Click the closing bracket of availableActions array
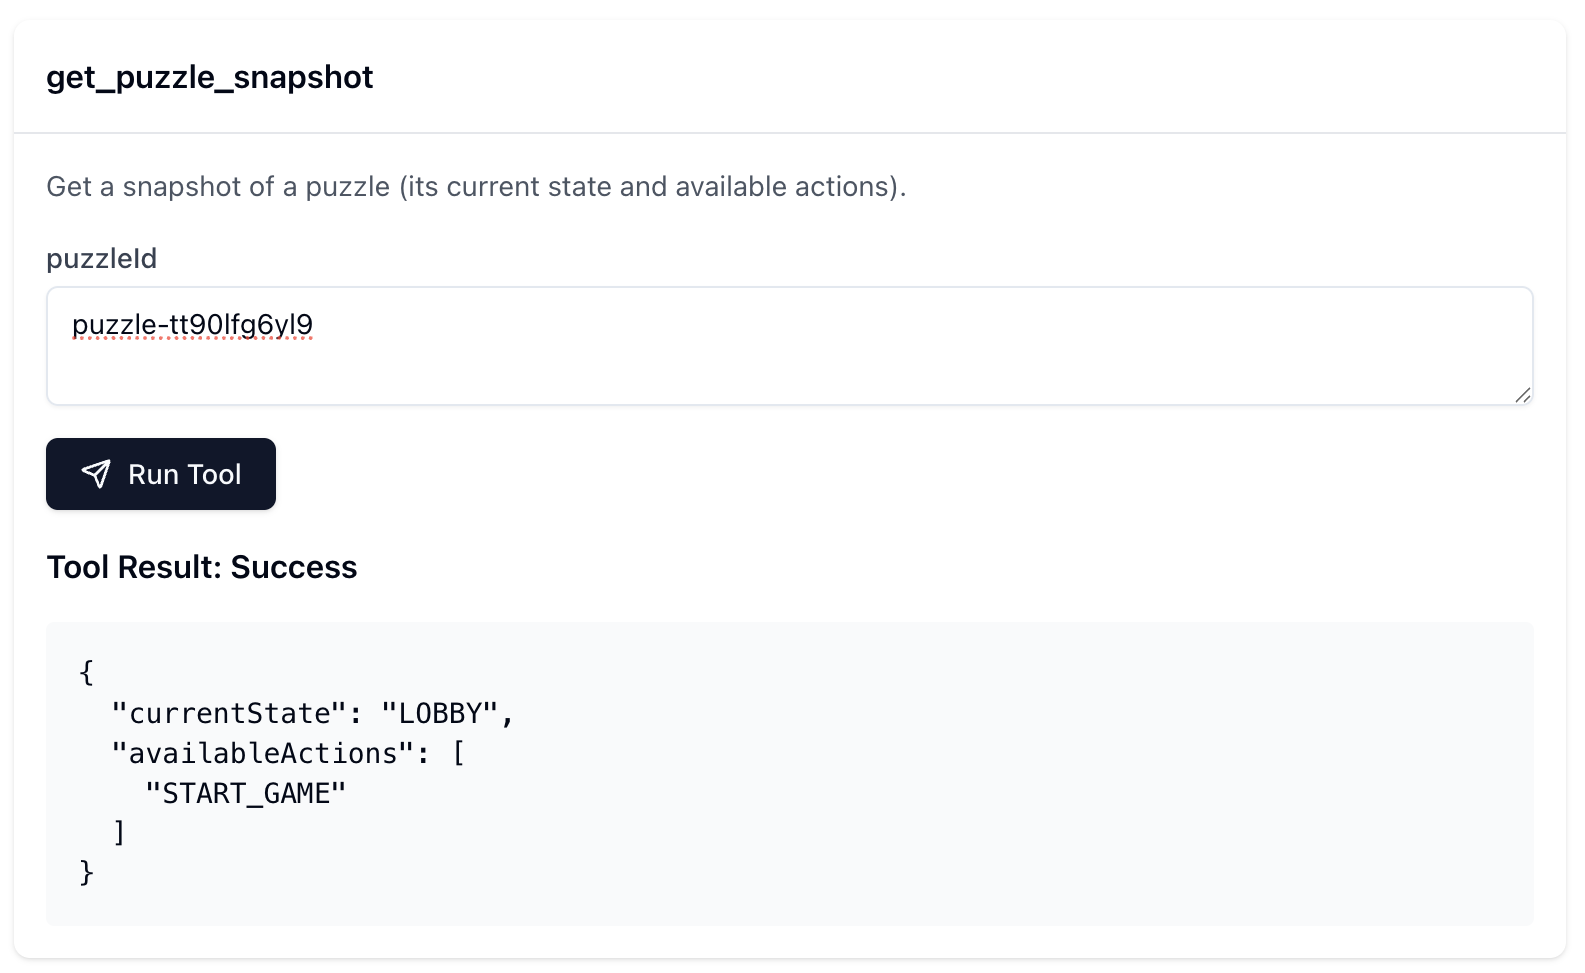The width and height of the screenshot is (1585, 973). point(120,831)
